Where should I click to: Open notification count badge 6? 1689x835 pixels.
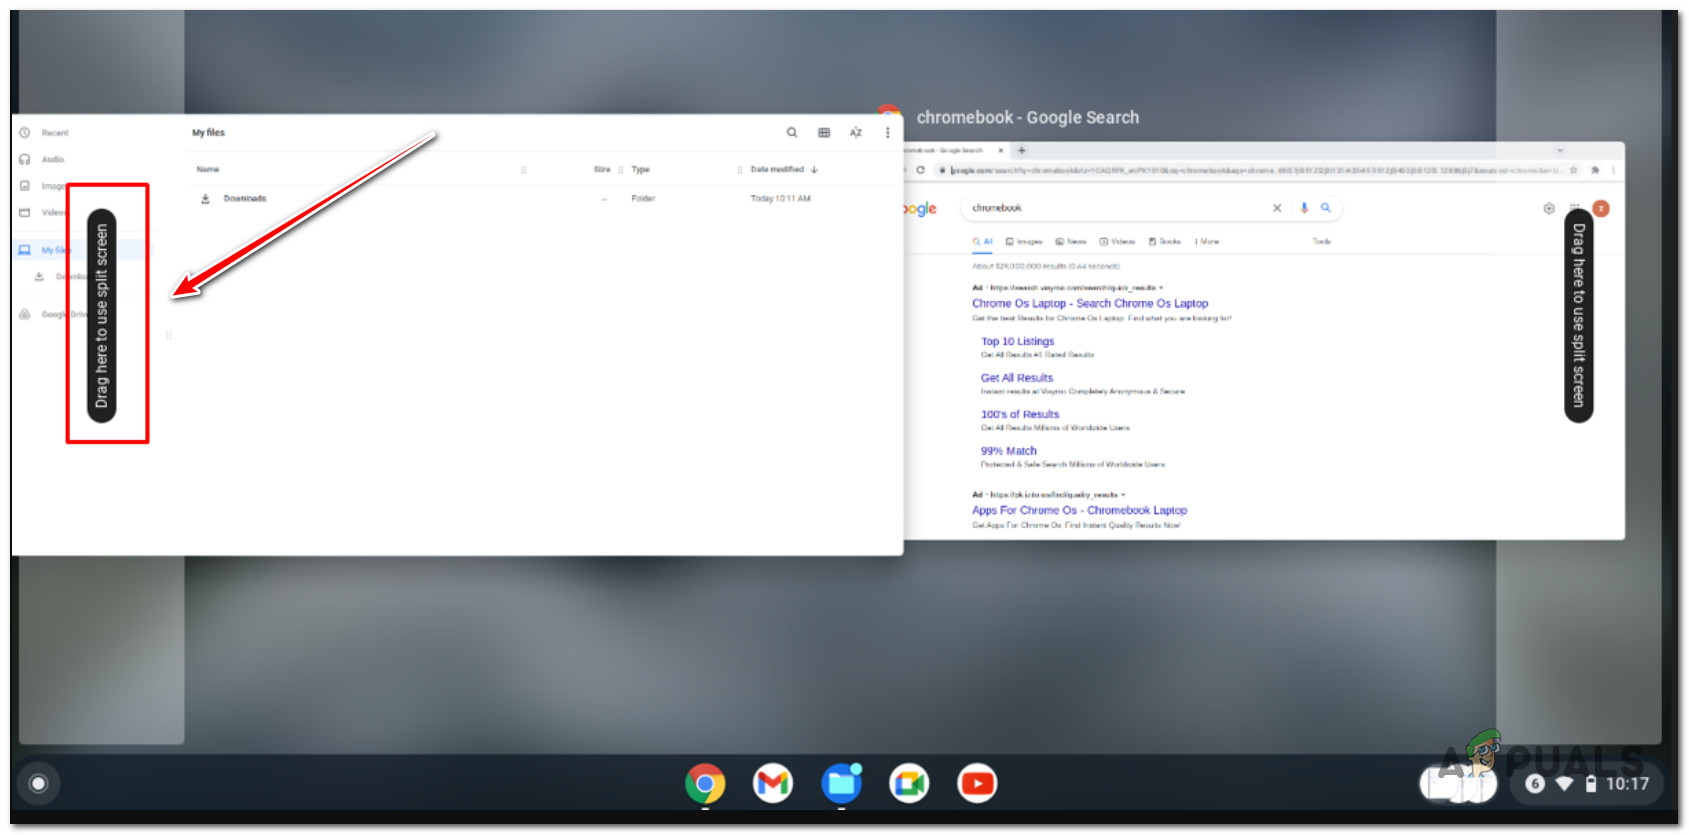point(1535,784)
